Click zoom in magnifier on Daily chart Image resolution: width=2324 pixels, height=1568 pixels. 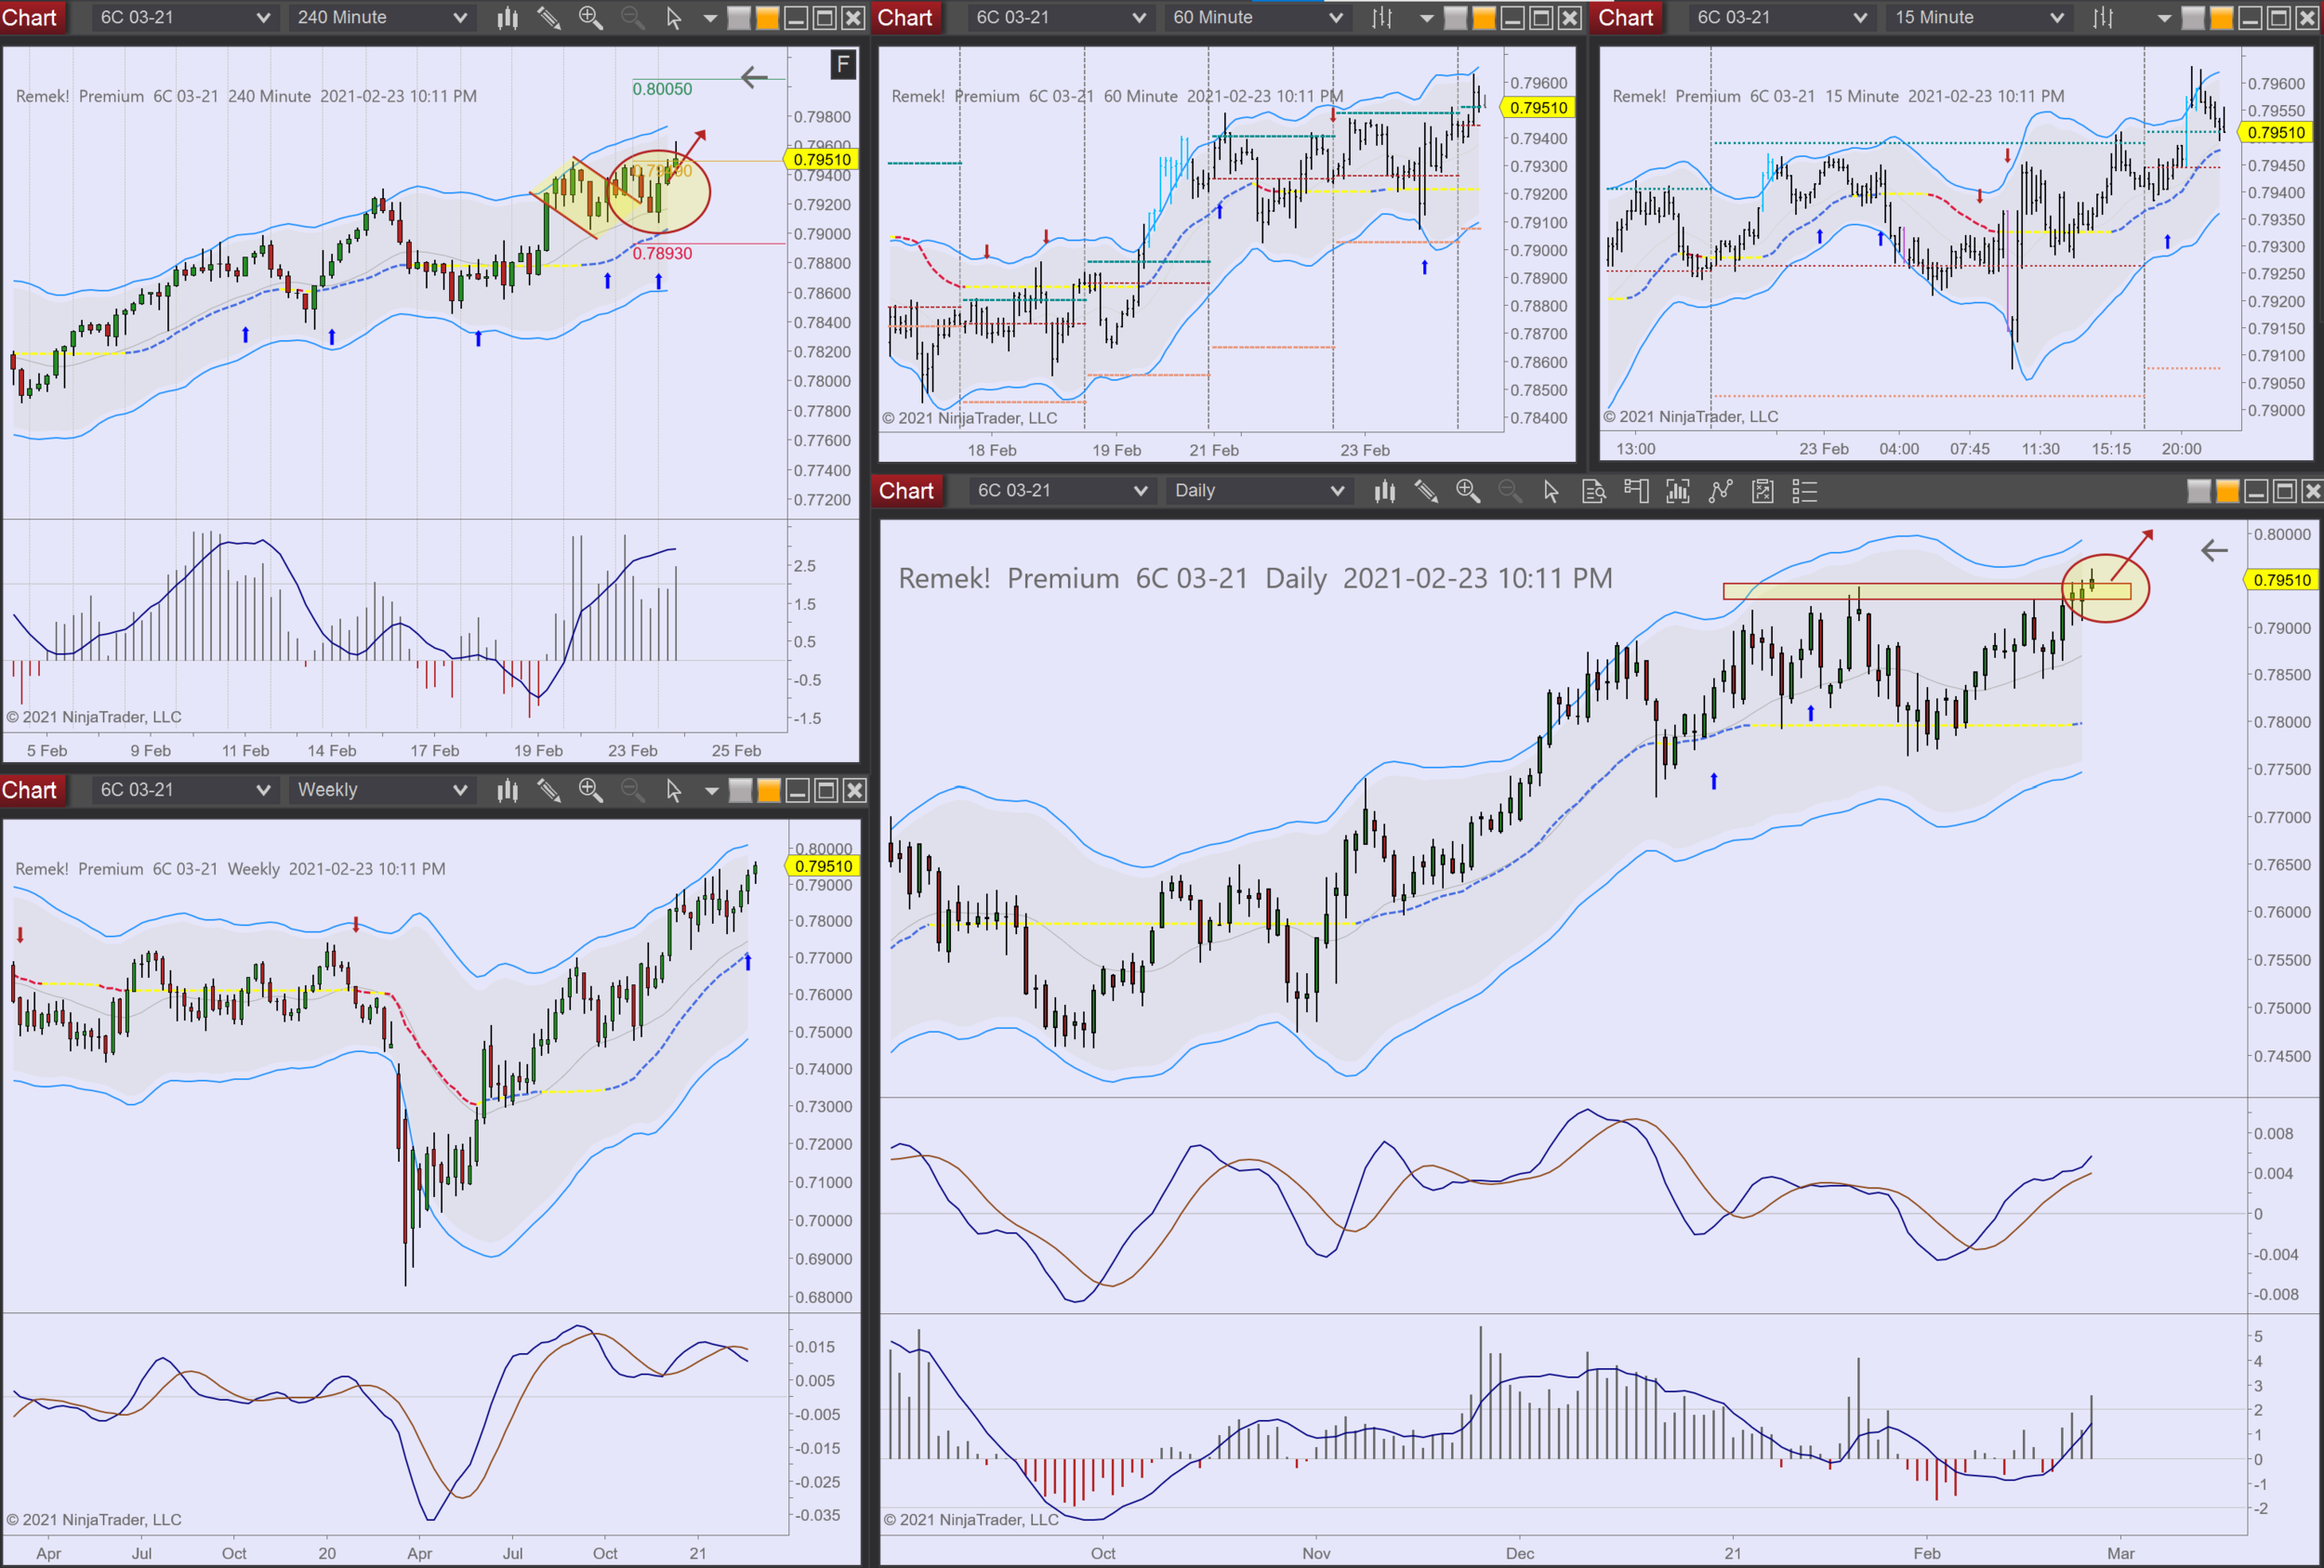click(x=1467, y=491)
